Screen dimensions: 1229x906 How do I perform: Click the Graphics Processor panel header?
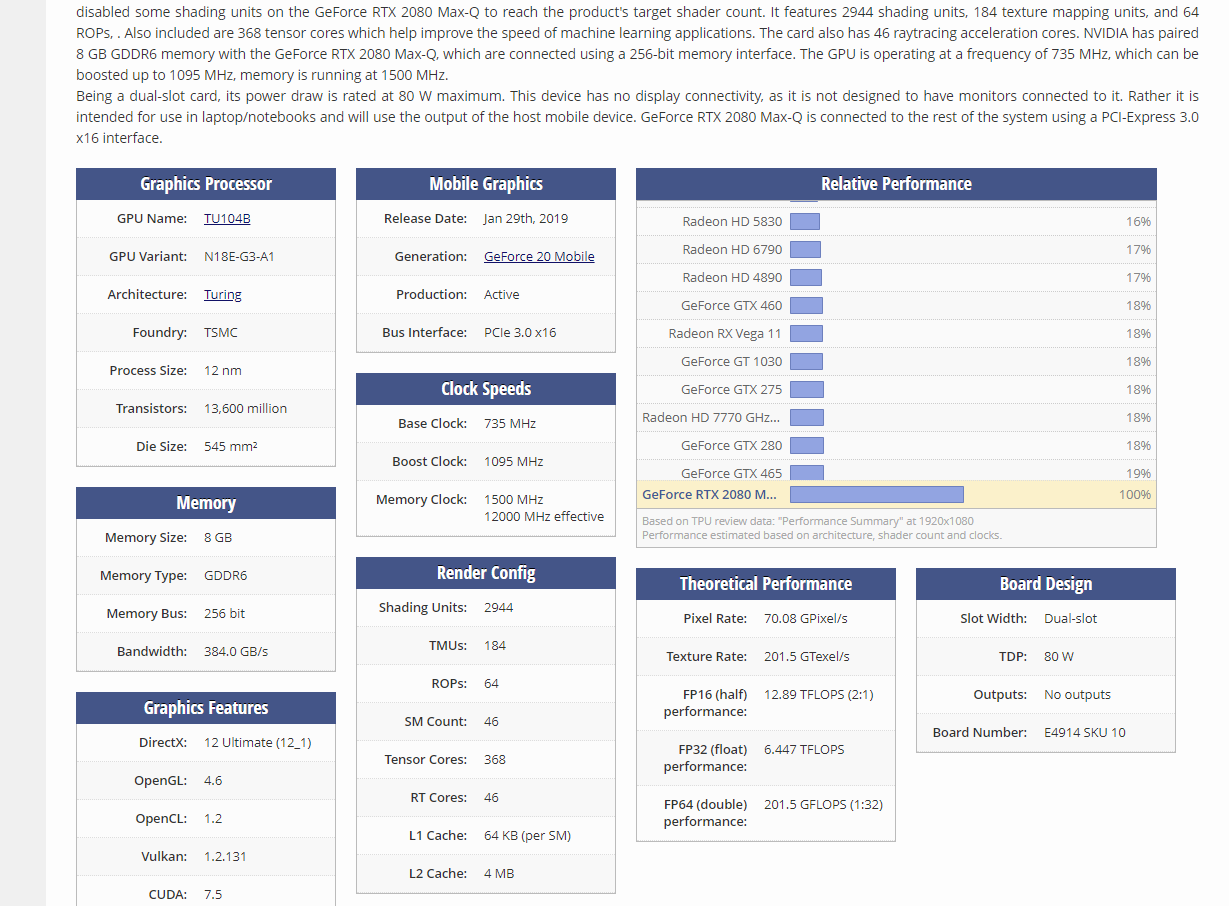point(206,184)
